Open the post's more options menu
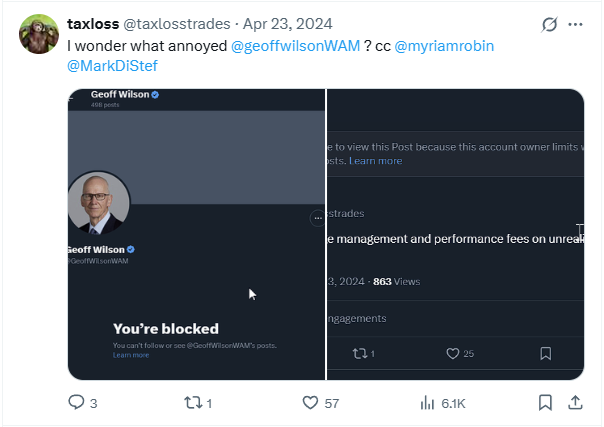Viewport: 604px width, 427px height. [575, 24]
